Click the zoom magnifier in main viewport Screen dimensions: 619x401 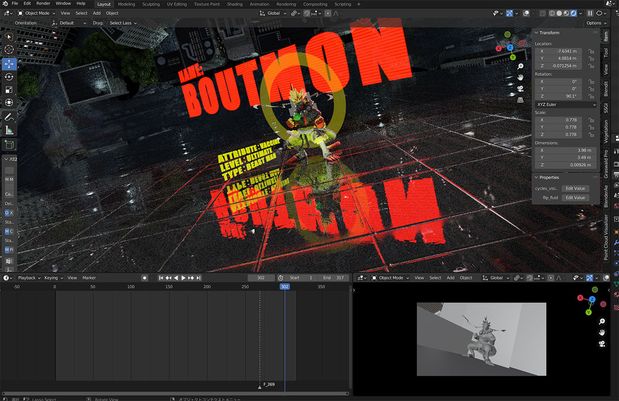tap(520, 66)
